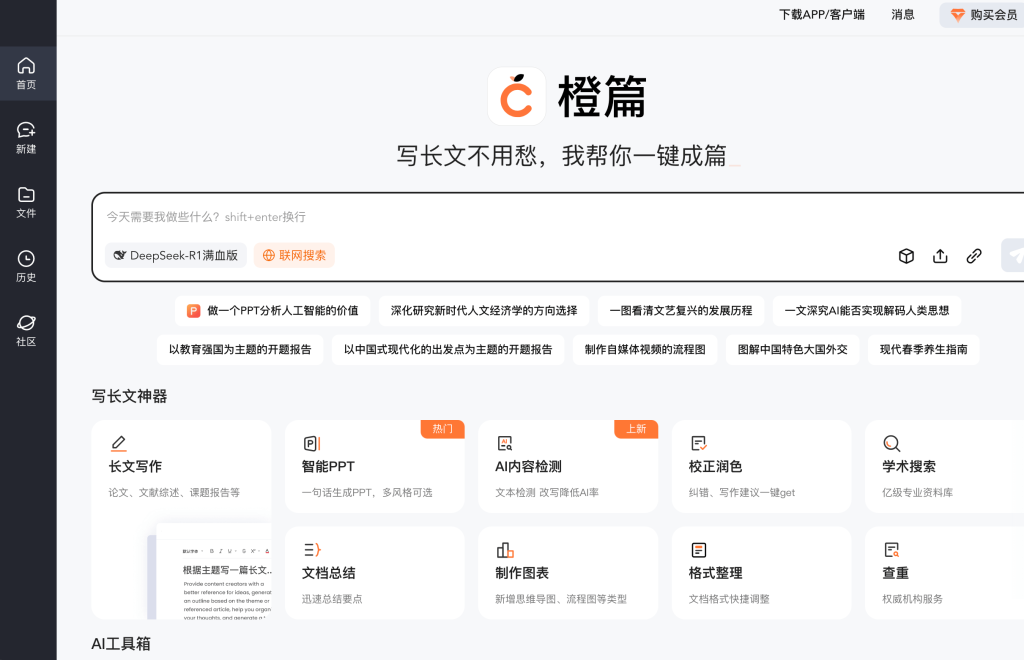The height and width of the screenshot is (660, 1024).
Task: Click the AI内容检测 card title
Action: (x=528, y=467)
